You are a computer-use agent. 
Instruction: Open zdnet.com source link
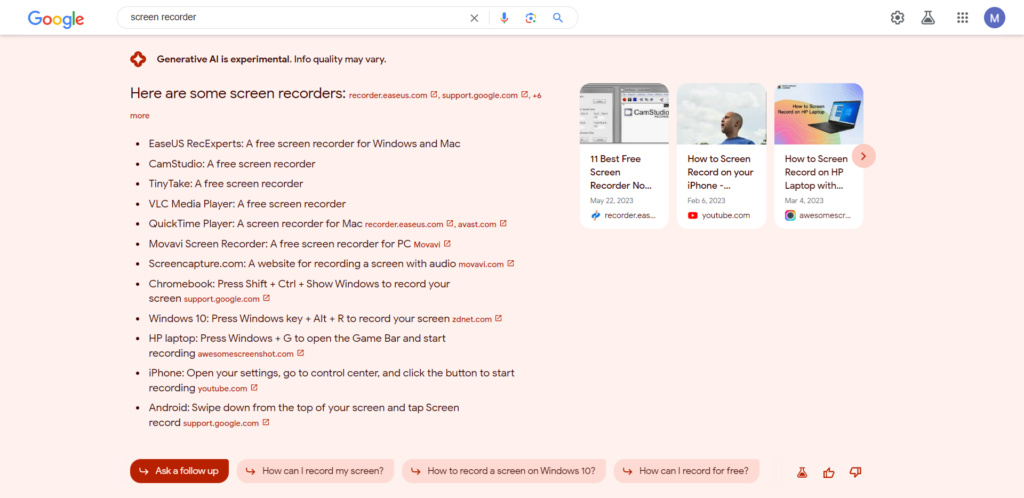477,319
